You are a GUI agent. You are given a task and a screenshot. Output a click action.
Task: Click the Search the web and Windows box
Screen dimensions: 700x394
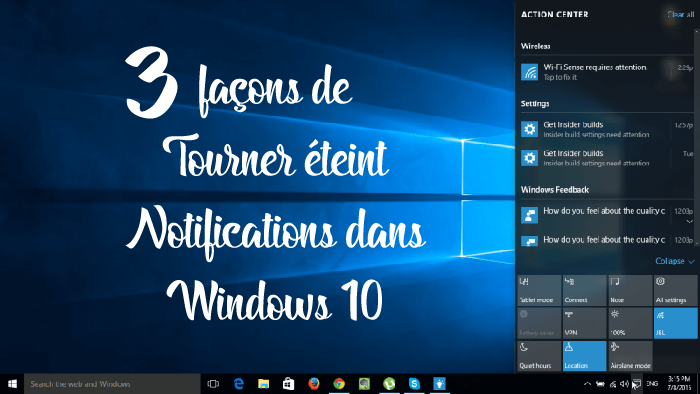(112, 384)
